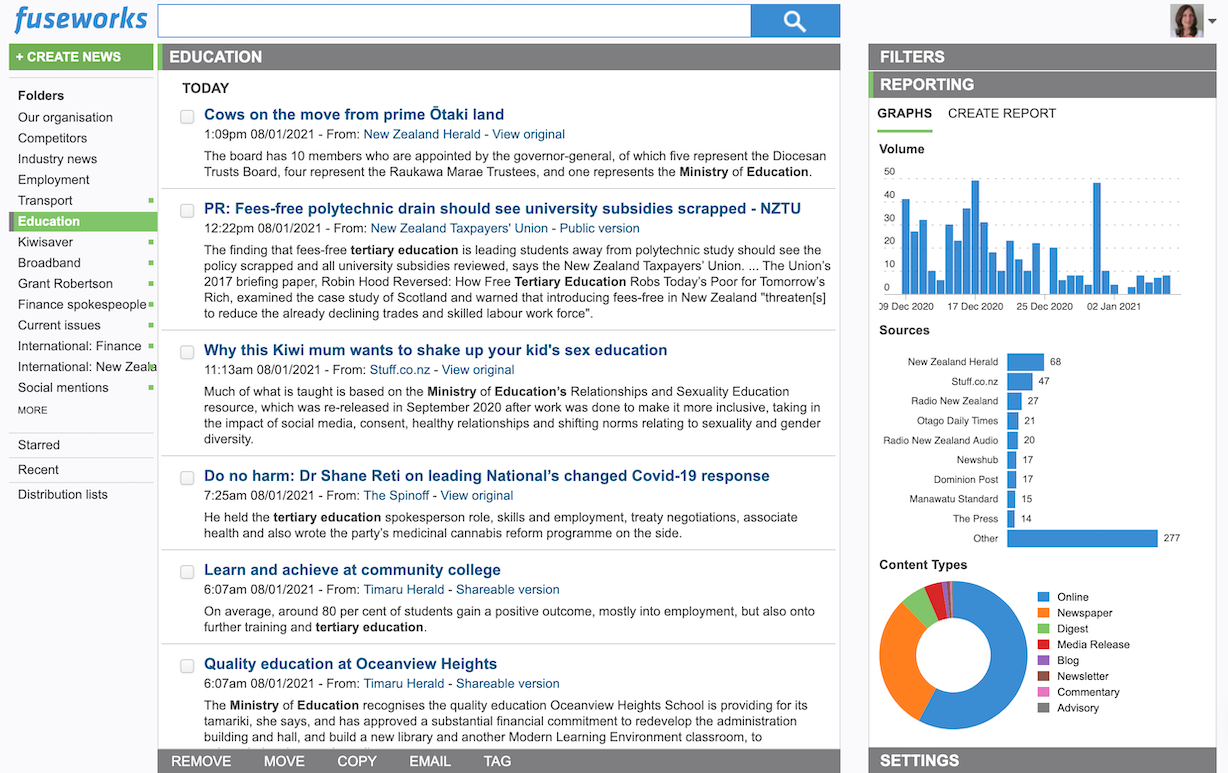Open the Industry news folder
Image resolution: width=1228 pixels, height=773 pixels.
click(57, 159)
